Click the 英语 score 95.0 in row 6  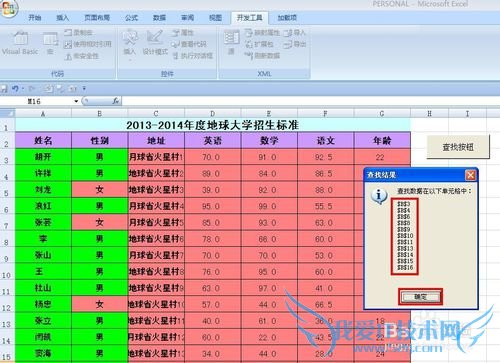(213, 206)
